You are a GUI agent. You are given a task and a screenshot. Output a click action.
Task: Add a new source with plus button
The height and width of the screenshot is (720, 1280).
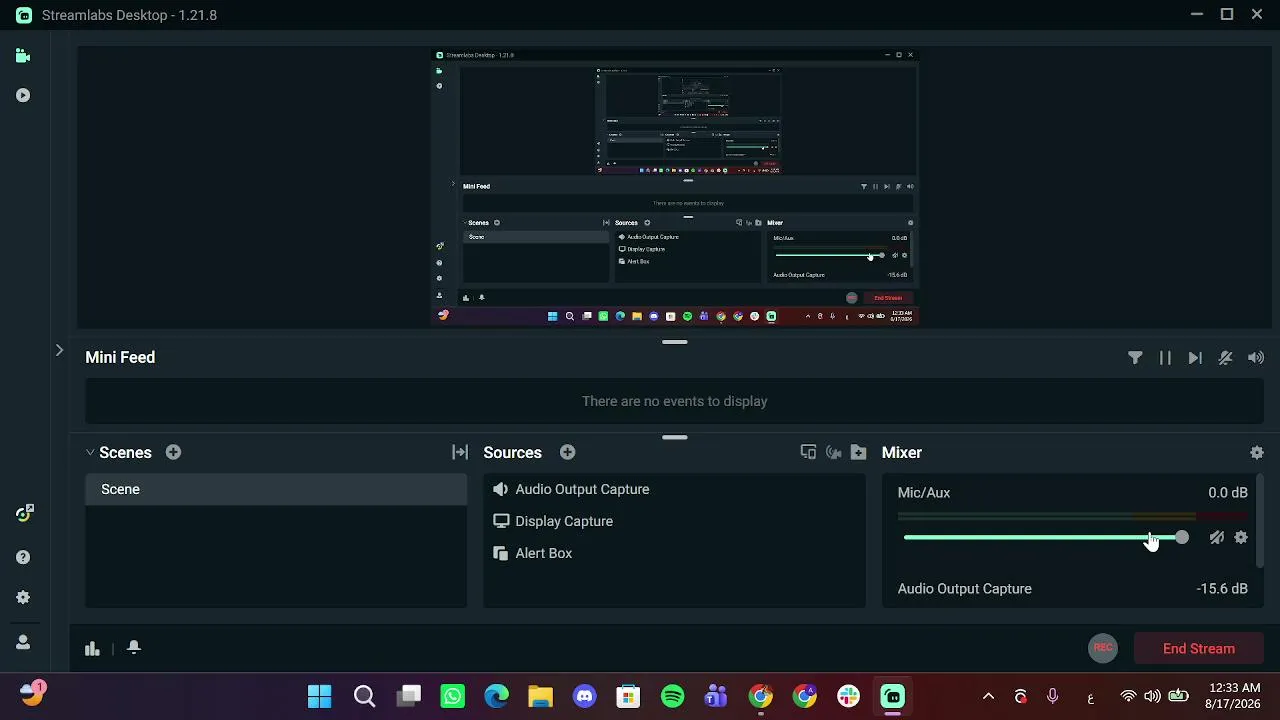pos(567,452)
